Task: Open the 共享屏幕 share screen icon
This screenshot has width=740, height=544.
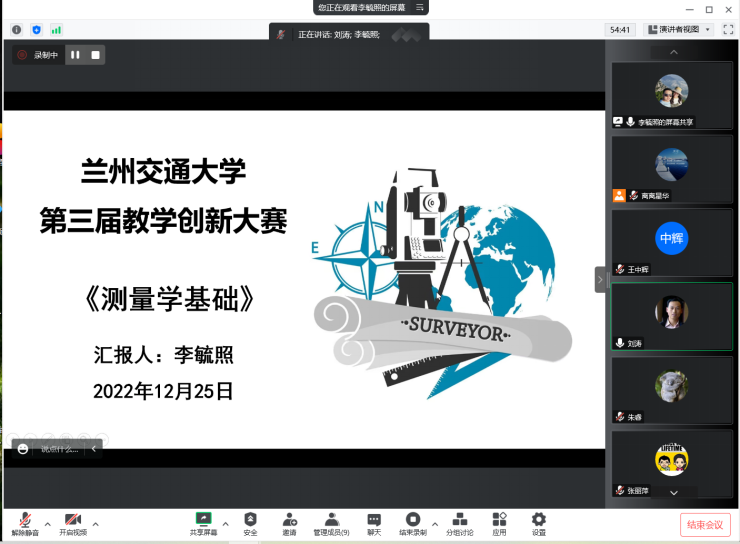Action: click(204, 521)
